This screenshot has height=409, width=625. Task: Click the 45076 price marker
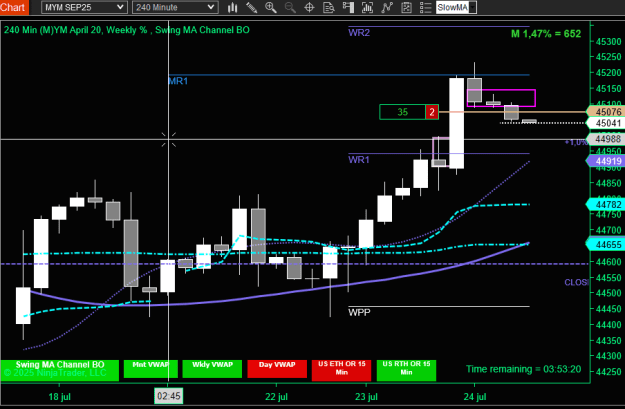[606, 112]
